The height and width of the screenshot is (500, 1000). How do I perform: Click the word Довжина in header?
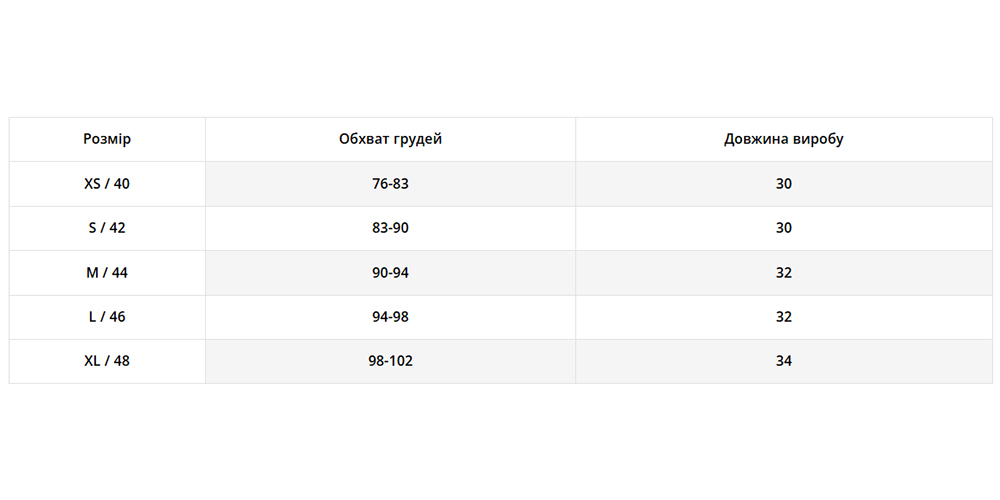(x=756, y=139)
